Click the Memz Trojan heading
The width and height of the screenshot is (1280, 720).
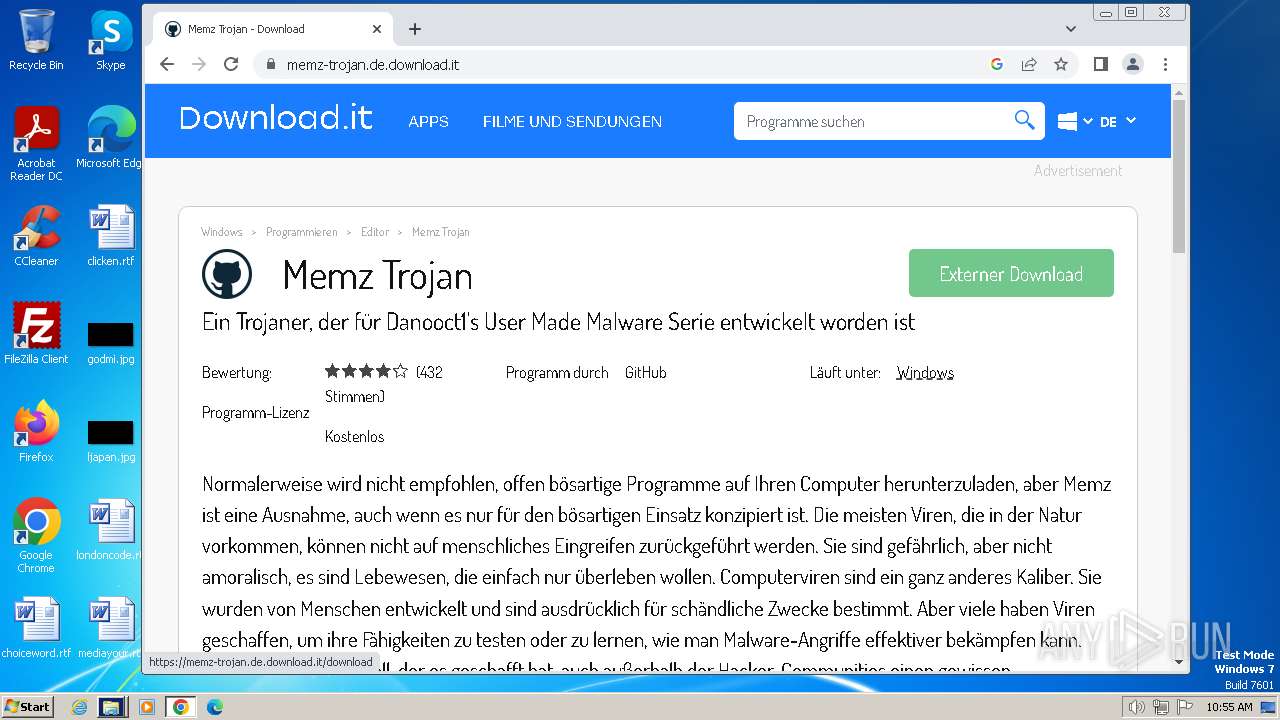tap(378, 275)
